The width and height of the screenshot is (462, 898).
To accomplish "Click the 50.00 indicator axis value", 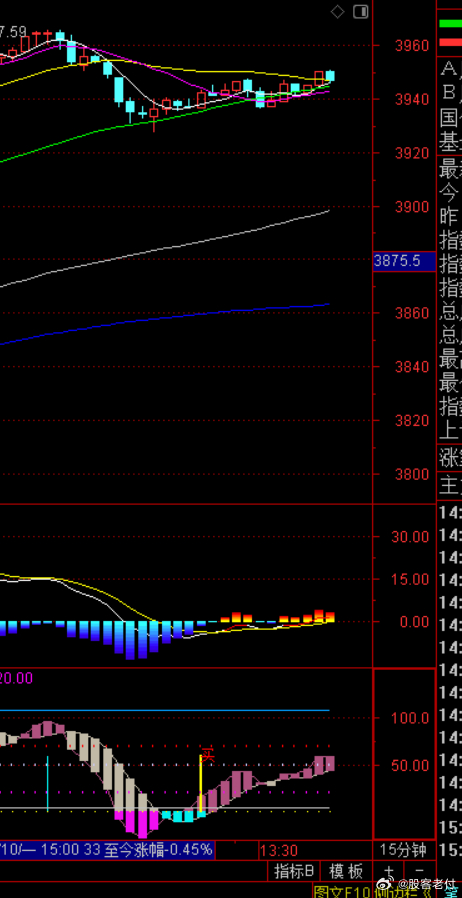I will (x=410, y=766).
